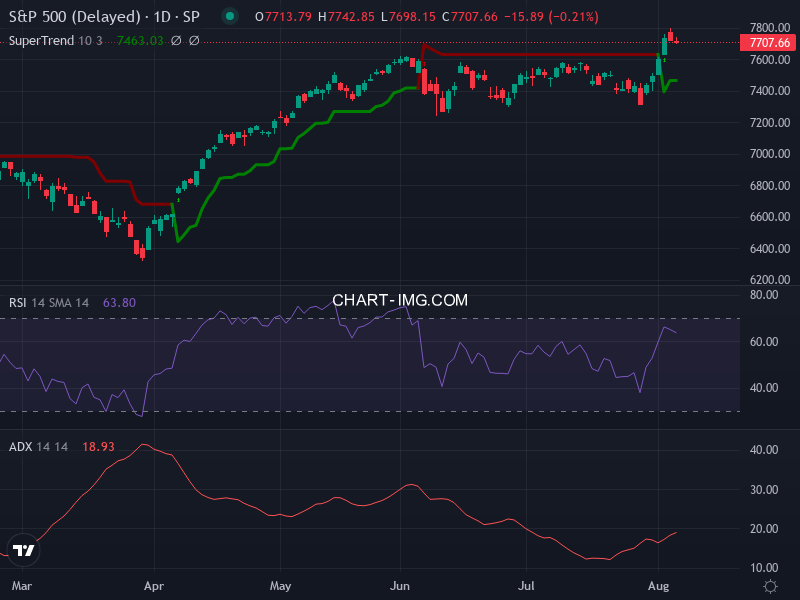The width and height of the screenshot is (800, 600).
Task: Click the Jul time axis label
Action: coord(526,586)
